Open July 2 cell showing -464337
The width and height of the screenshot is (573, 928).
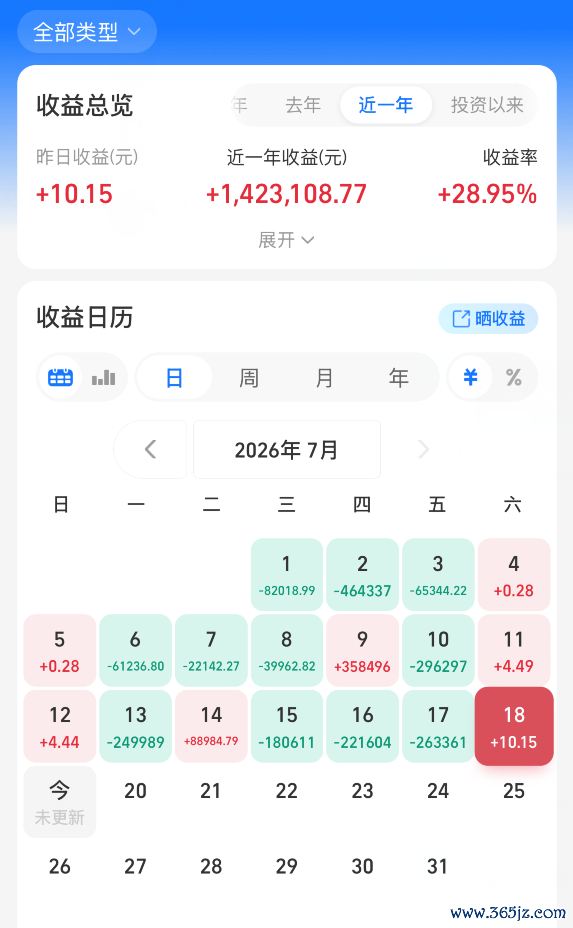pyautogui.click(x=362, y=575)
